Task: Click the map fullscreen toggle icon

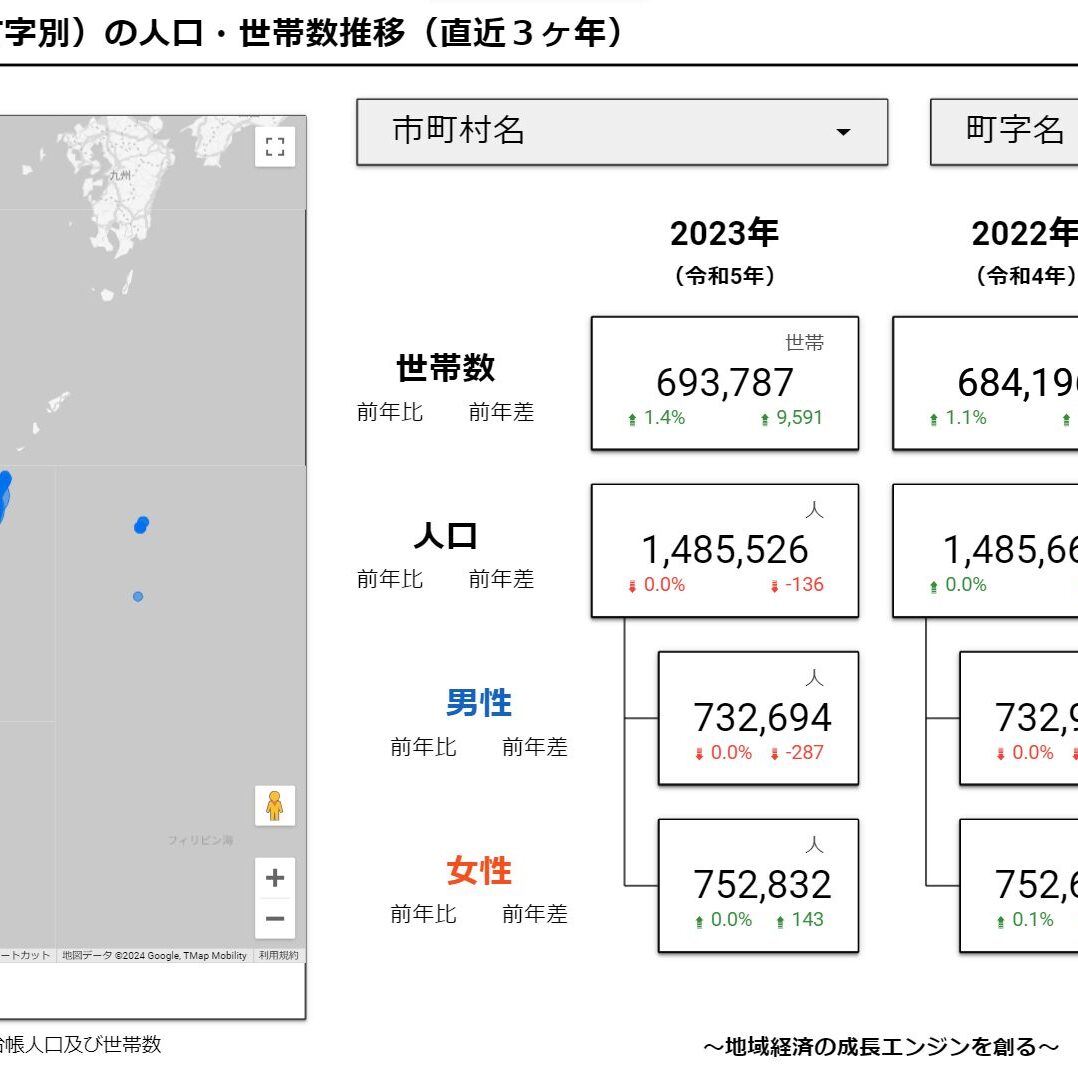Action: pos(275,148)
